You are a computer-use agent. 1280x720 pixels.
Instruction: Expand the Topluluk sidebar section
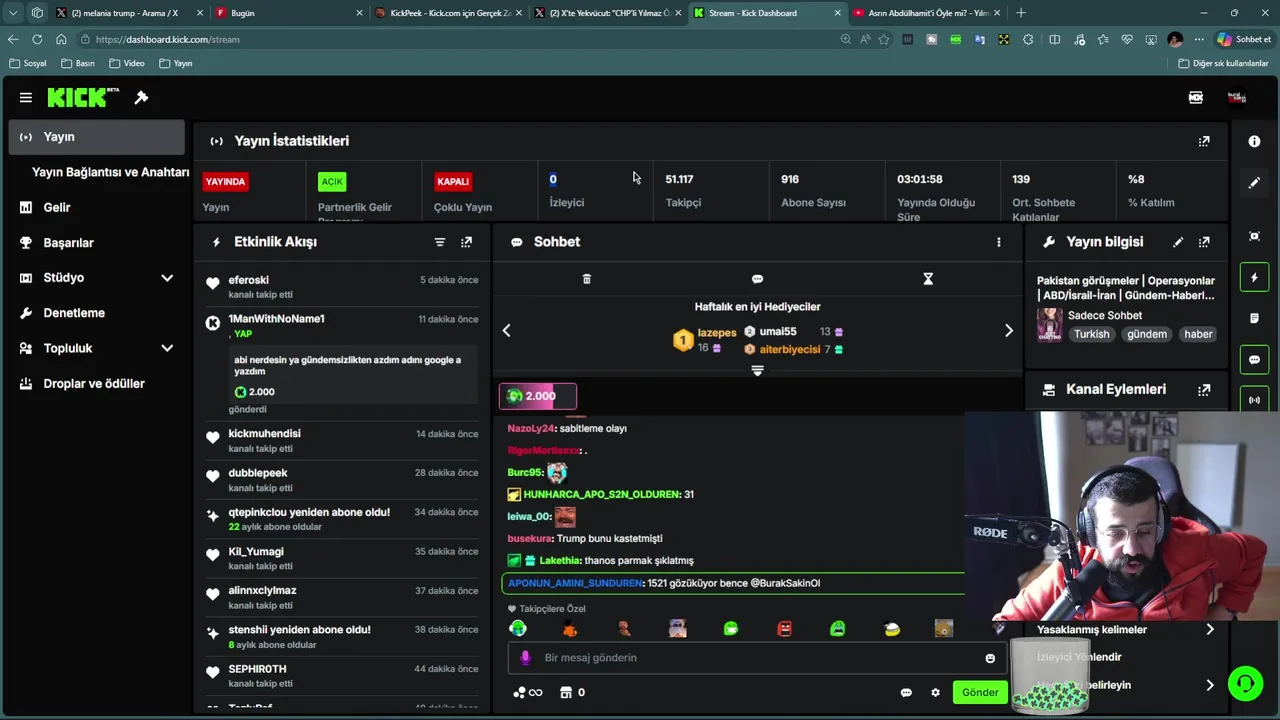[x=167, y=348]
